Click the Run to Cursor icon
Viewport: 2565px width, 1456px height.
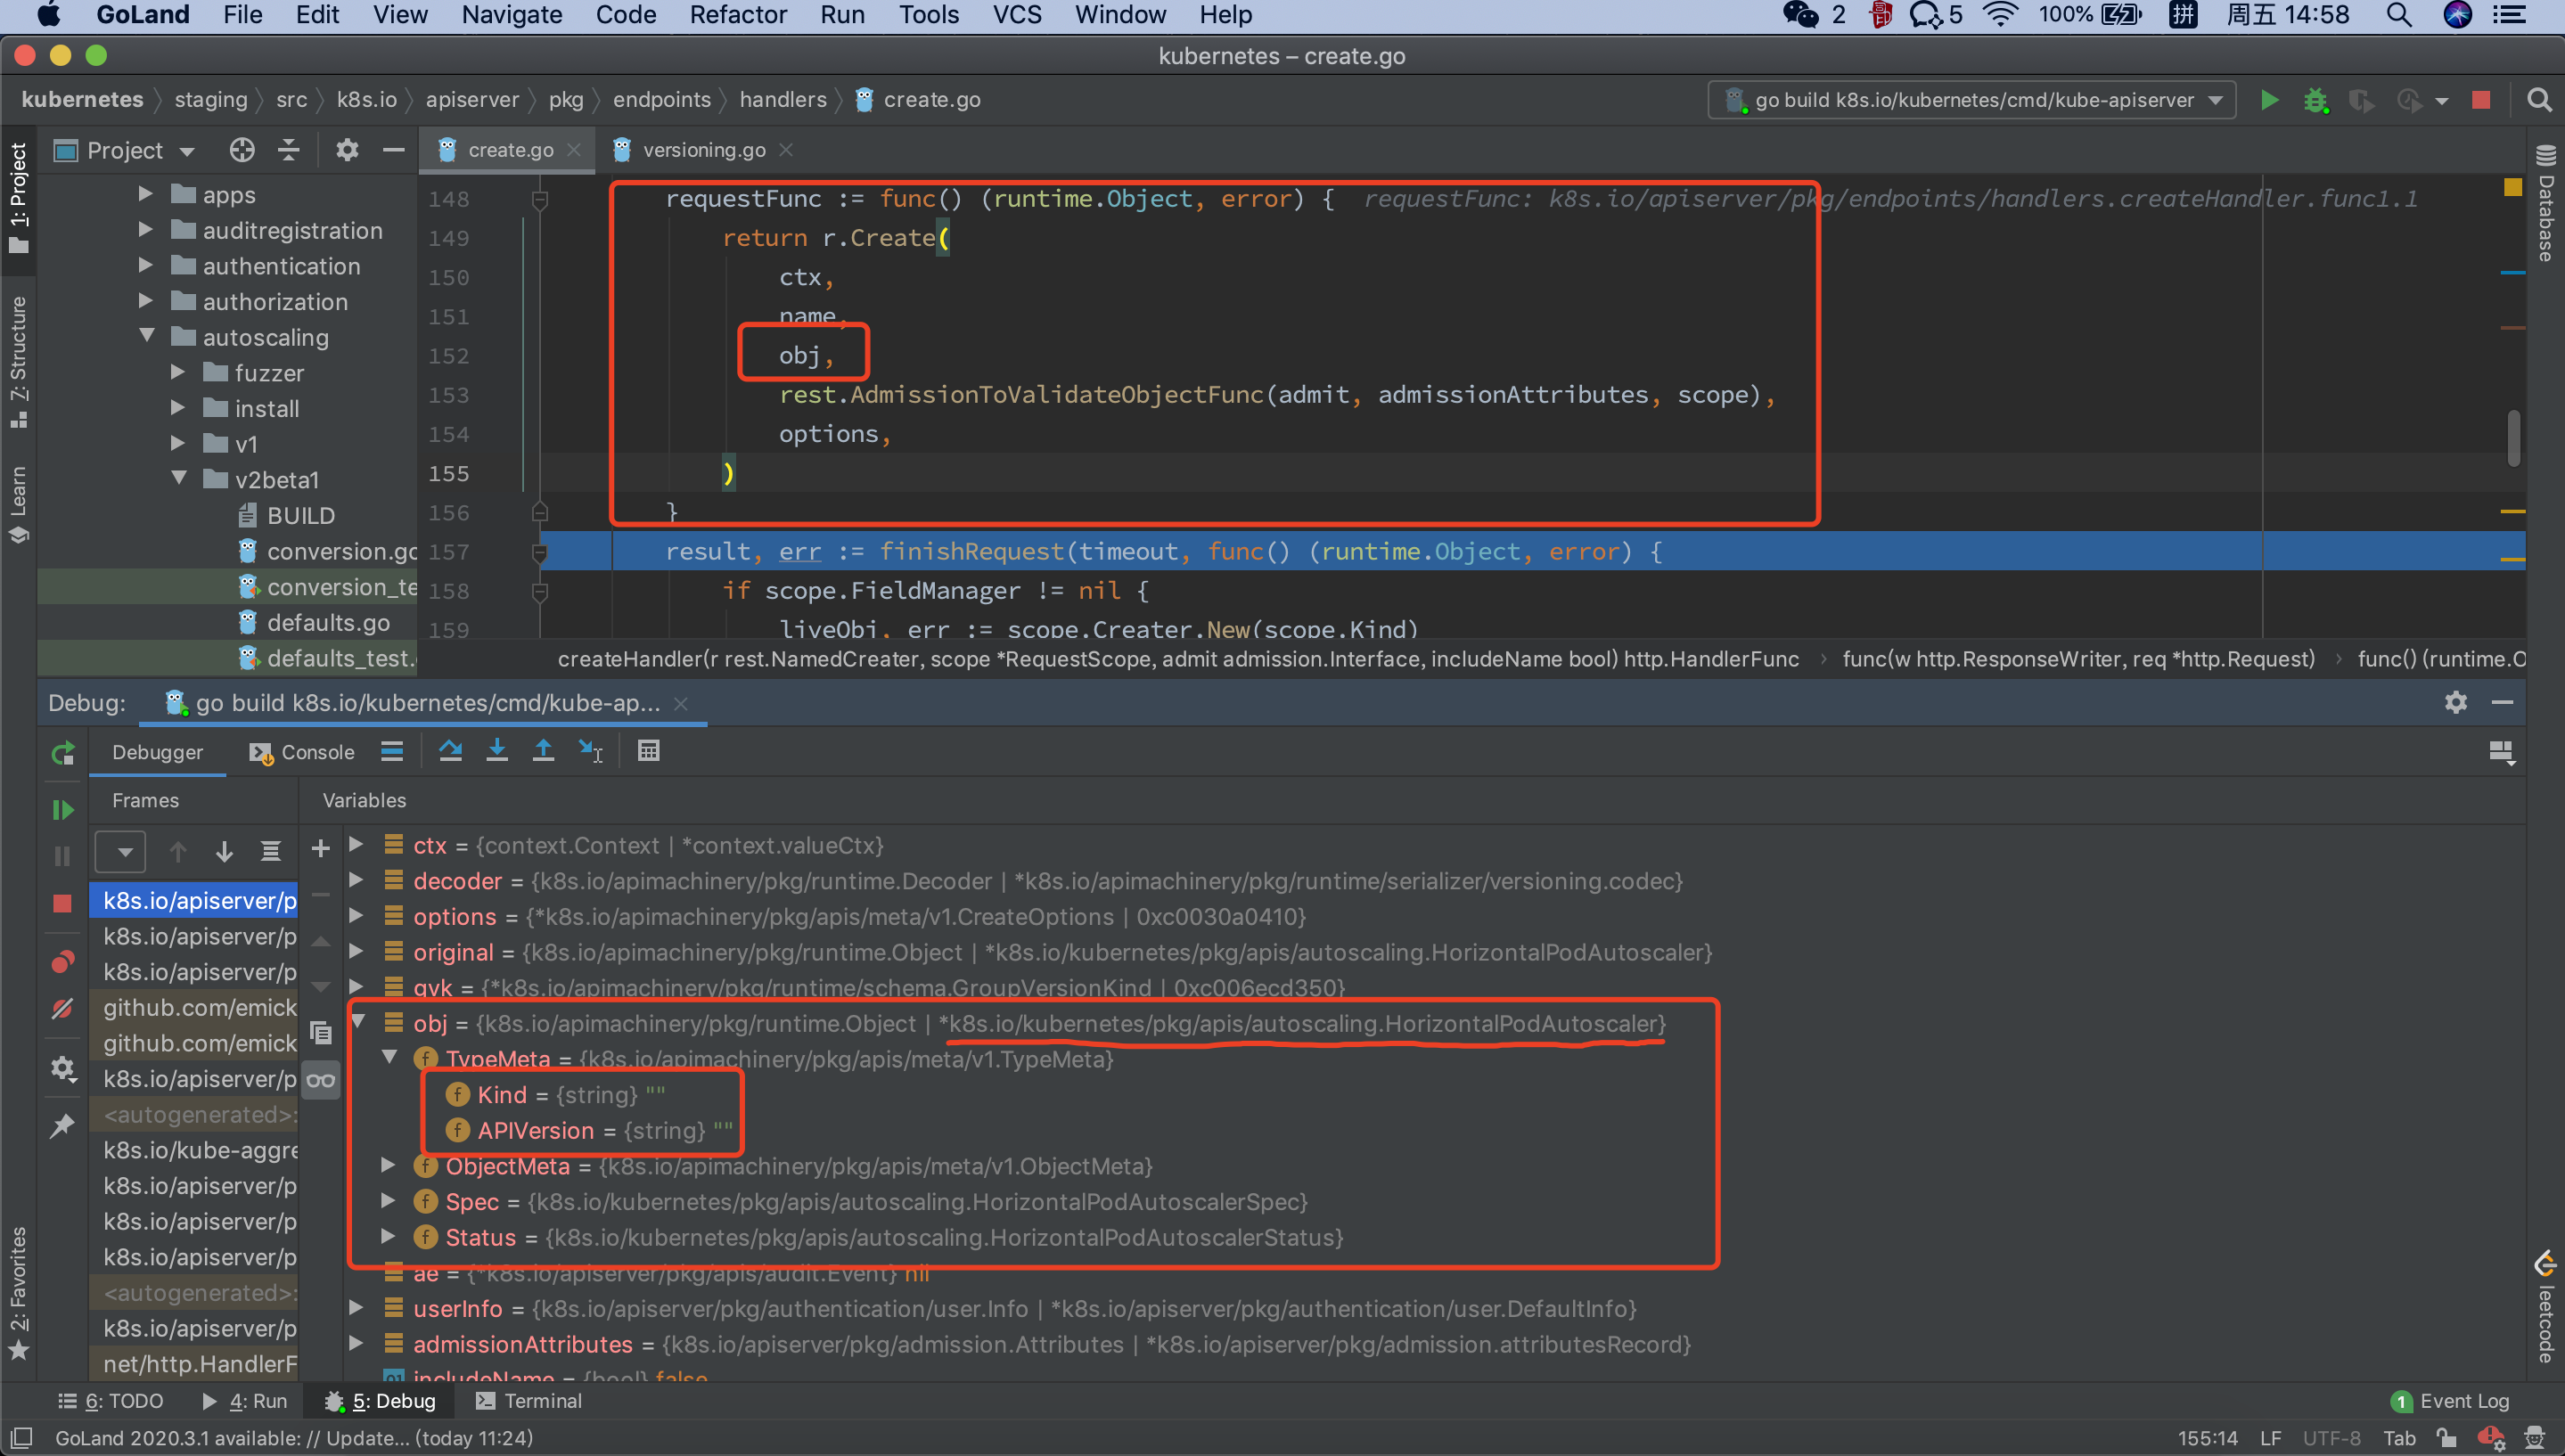click(590, 751)
